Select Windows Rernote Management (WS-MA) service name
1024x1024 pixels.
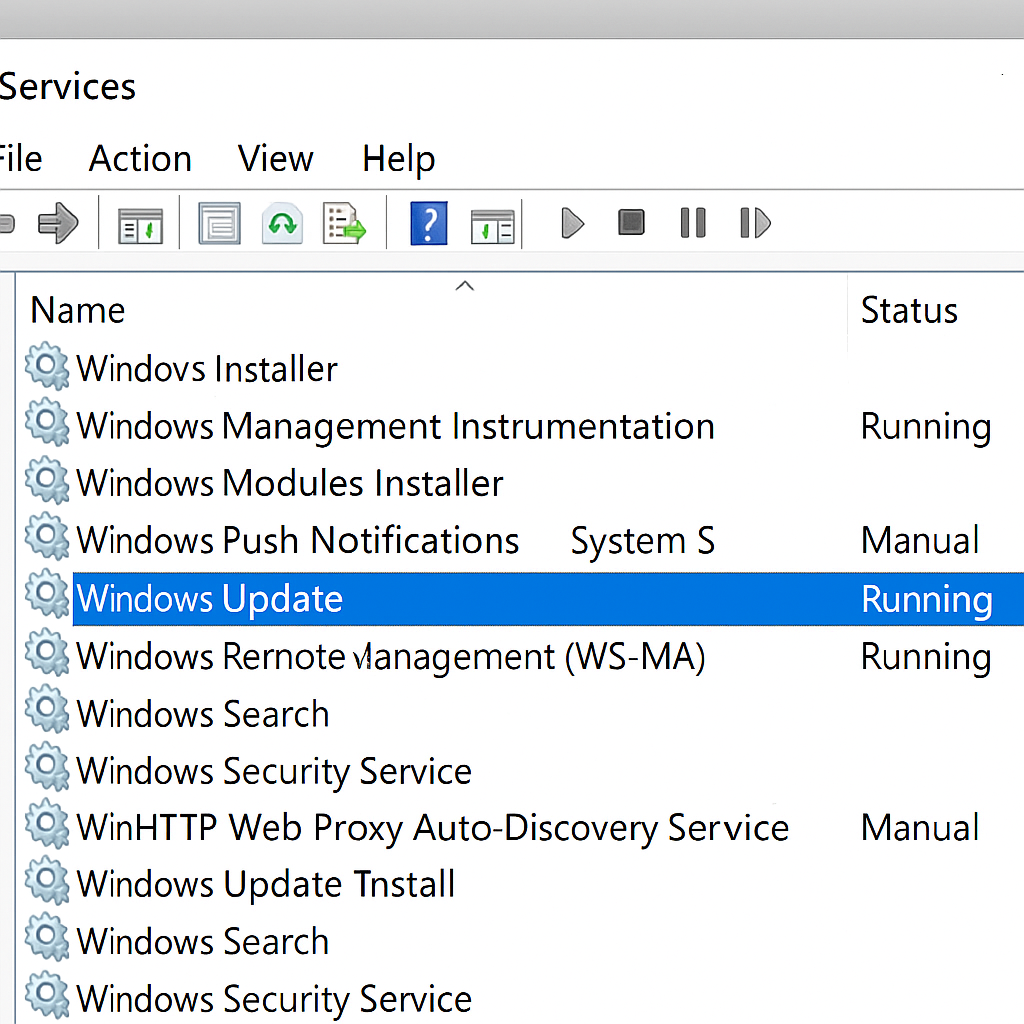coord(391,657)
